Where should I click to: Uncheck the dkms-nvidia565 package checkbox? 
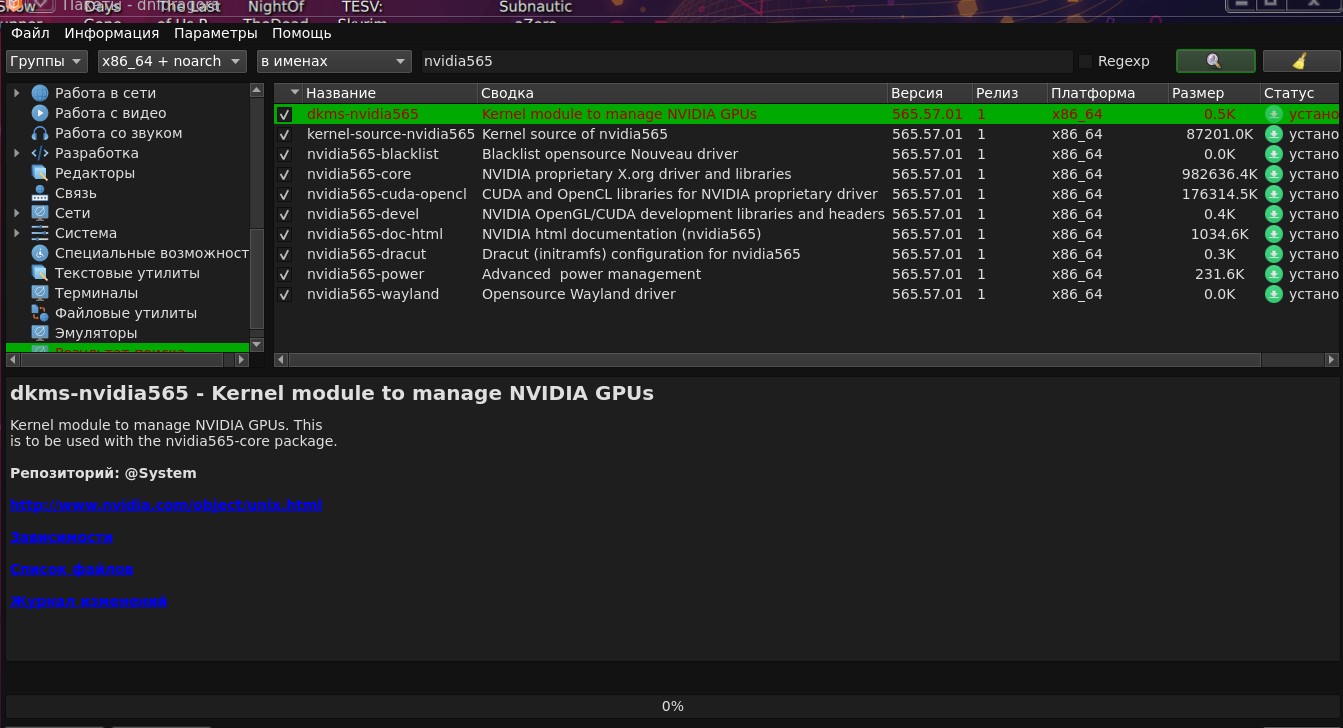tap(285, 114)
